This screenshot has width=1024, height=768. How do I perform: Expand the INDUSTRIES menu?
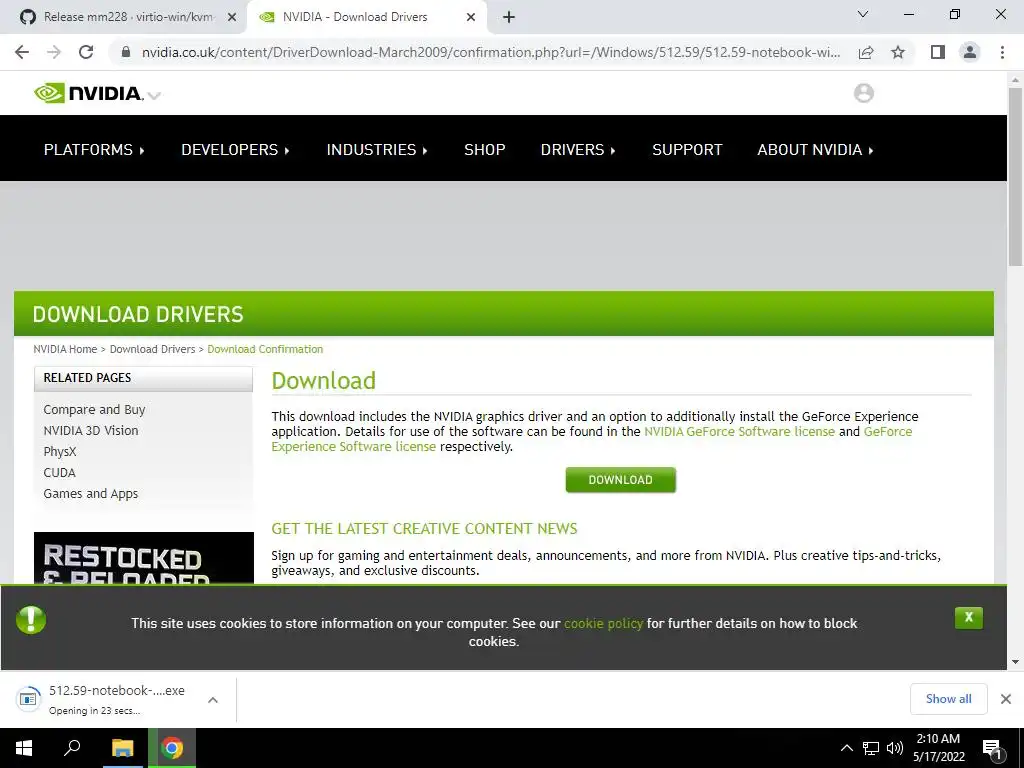377,150
